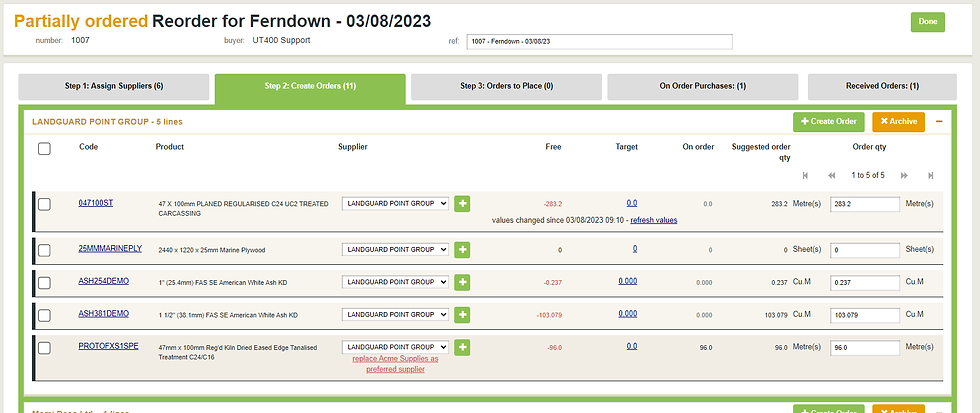
Task: Click the green Done button
Action: tap(928, 22)
